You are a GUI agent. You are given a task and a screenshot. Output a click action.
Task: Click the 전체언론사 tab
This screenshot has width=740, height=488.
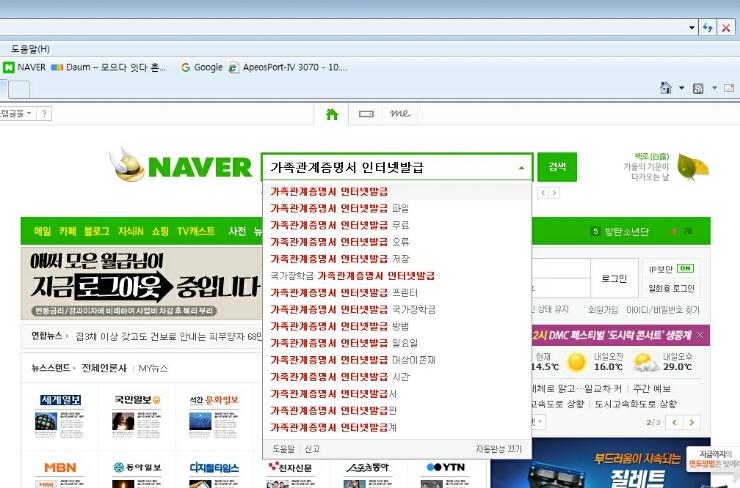click(x=104, y=368)
